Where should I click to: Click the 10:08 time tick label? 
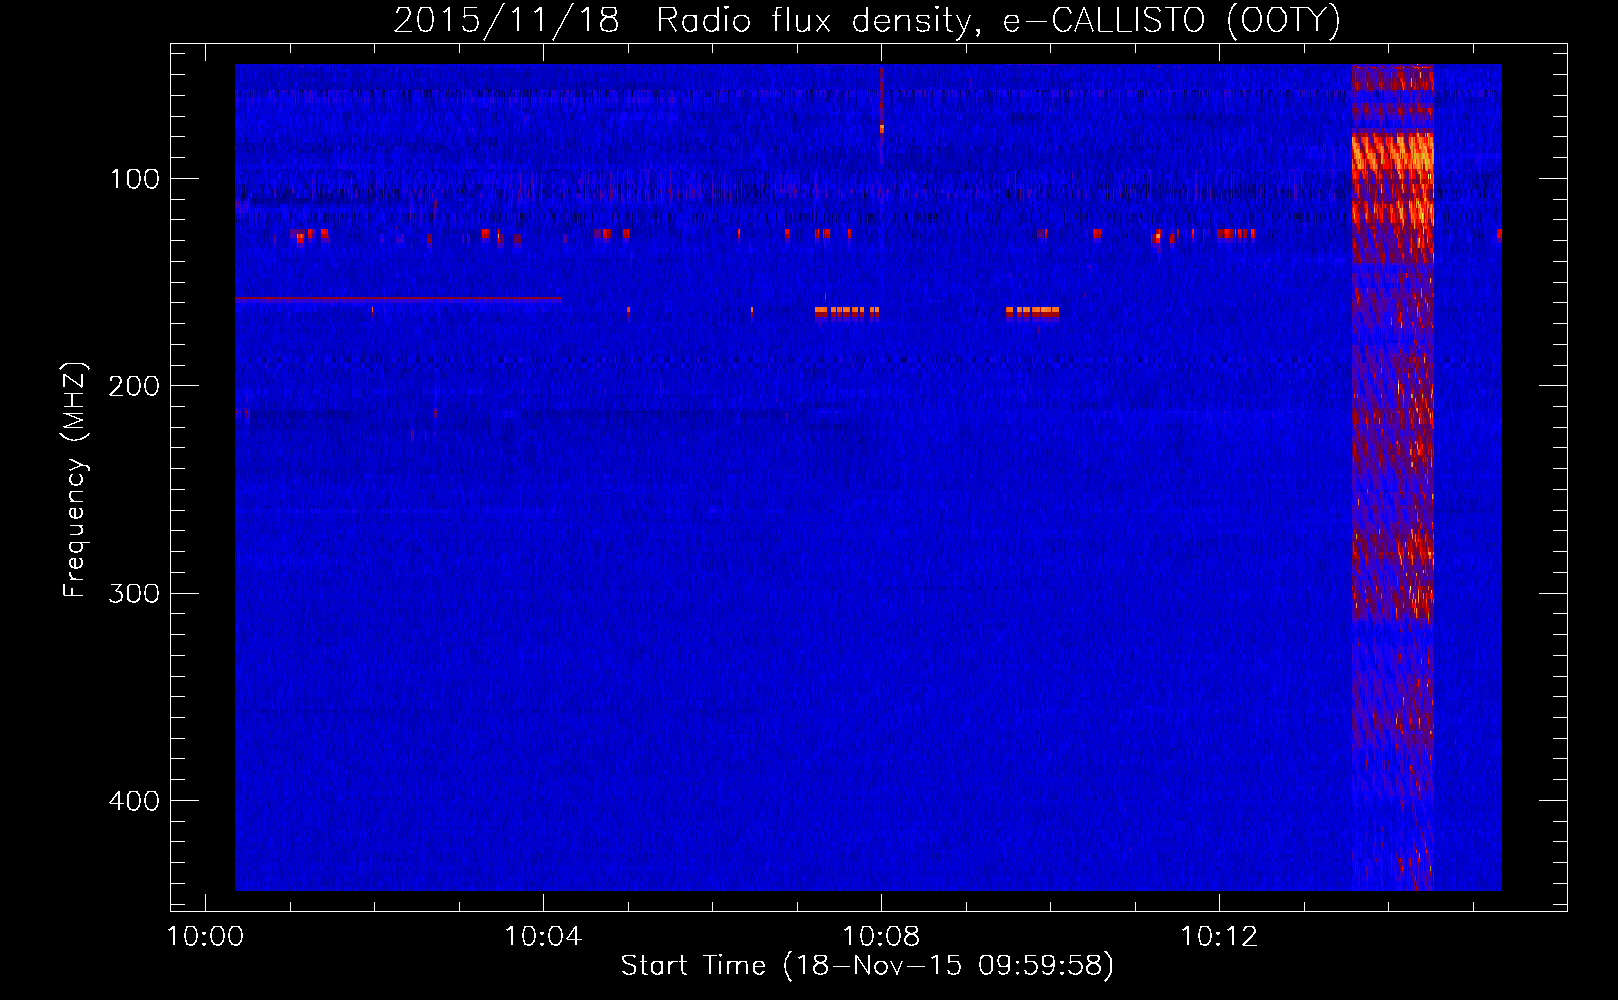tap(881, 937)
